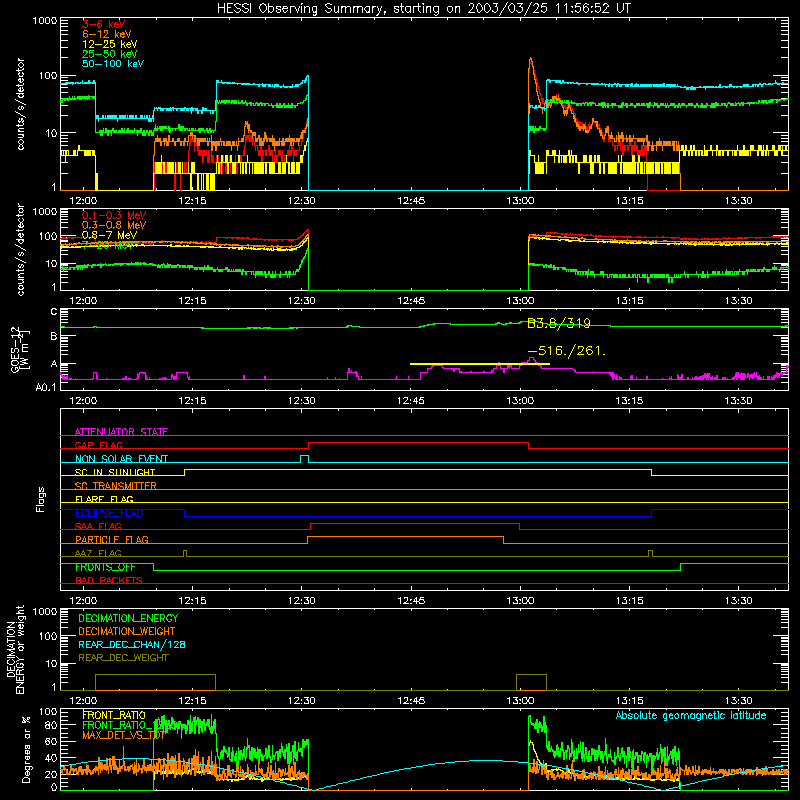Click the REAR_DEC_WEIGHT step near 13:00
Screen dimensions: 800x800
pos(531,682)
